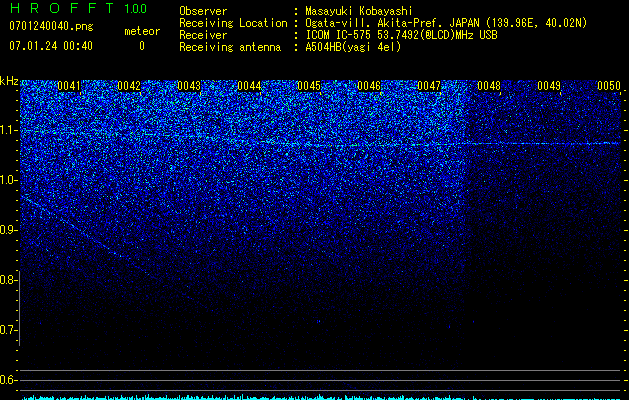Select the 0.7 kHz axis label
Viewport: 629px width, 400px height.
pos(9,330)
